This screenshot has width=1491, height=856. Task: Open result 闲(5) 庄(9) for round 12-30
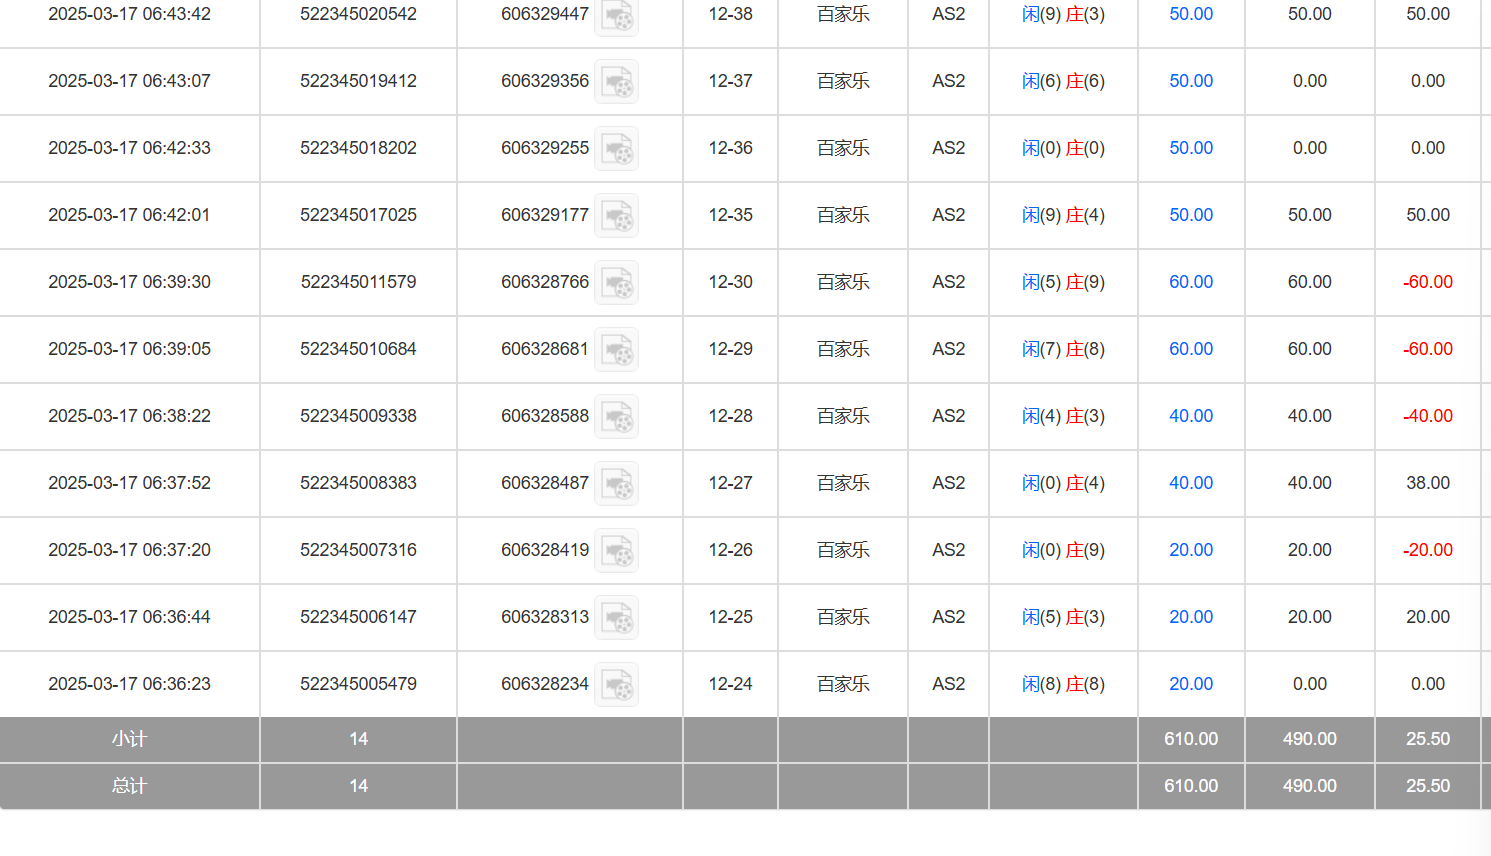point(1063,282)
